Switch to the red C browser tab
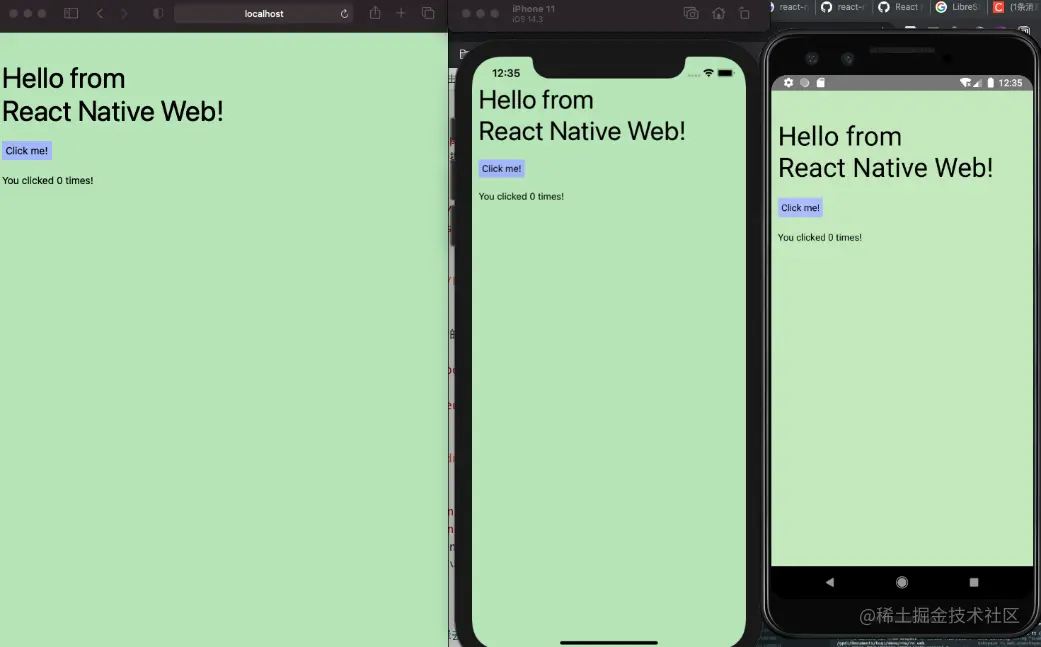The width and height of the screenshot is (1041, 647). pyautogui.click(x=1014, y=7)
